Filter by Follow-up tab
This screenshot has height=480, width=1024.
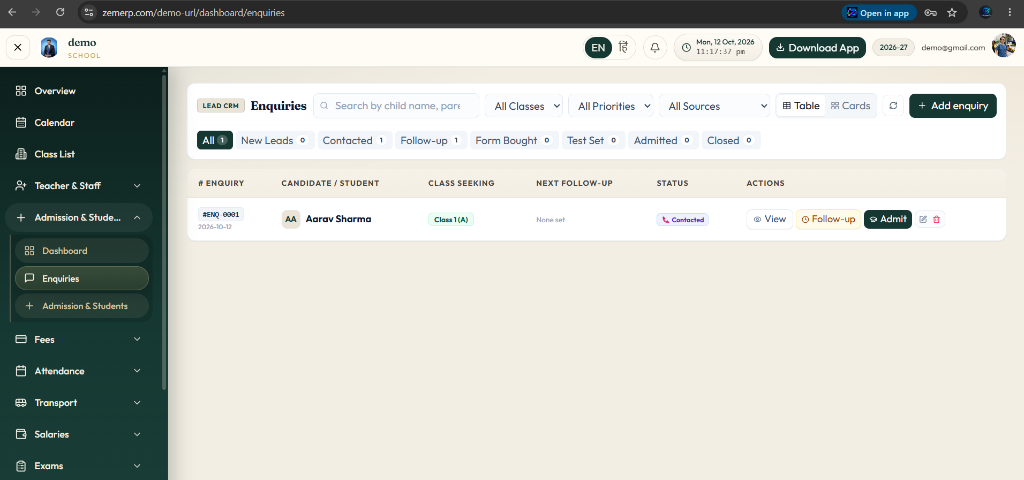click(x=431, y=140)
